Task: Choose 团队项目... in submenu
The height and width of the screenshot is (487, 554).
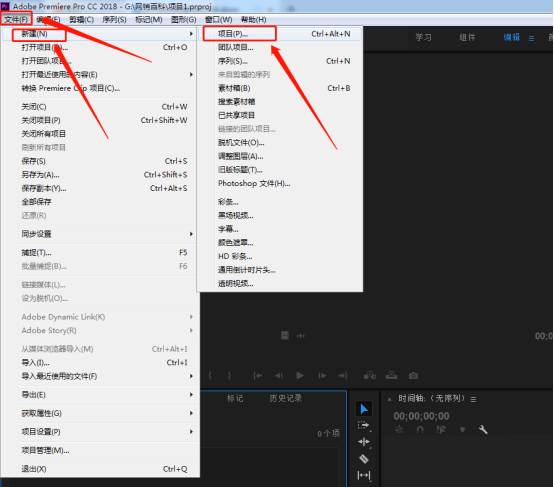Action: coord(279,47)
